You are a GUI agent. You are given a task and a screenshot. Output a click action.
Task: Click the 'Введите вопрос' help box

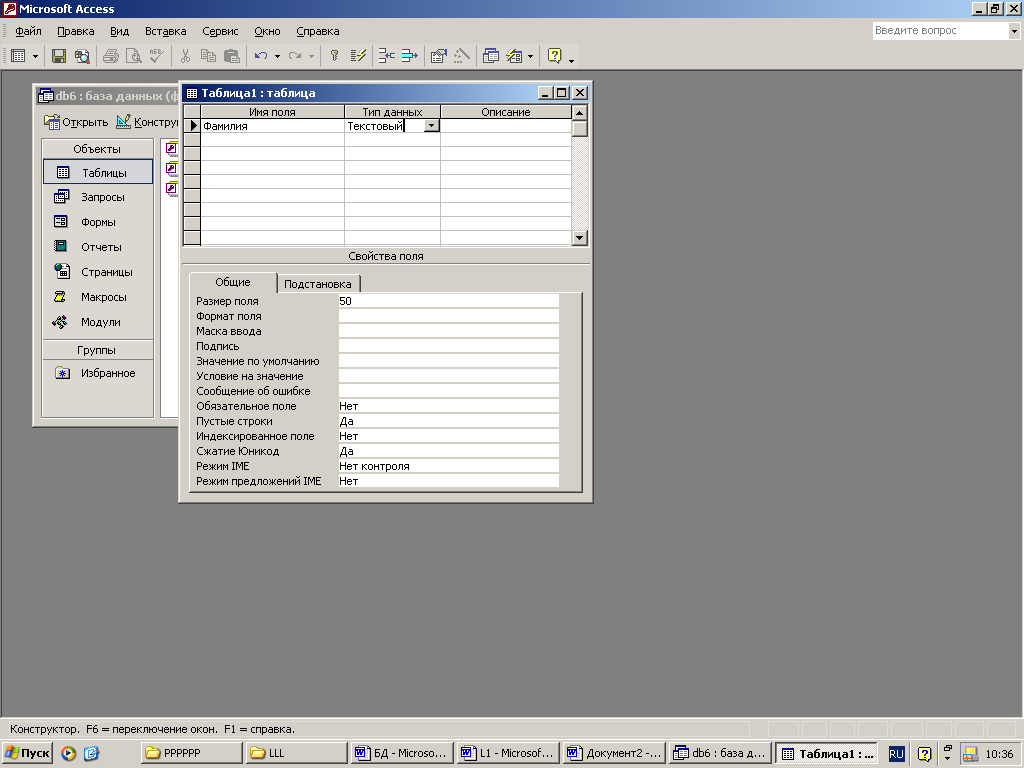coord(940,31)
